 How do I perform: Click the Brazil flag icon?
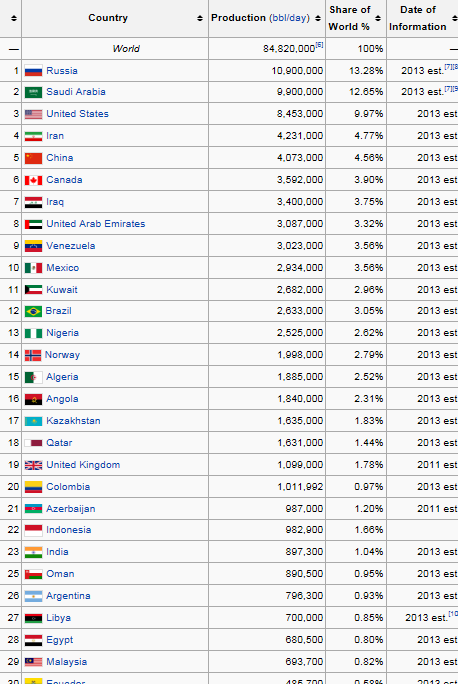[x=33, y=311]
